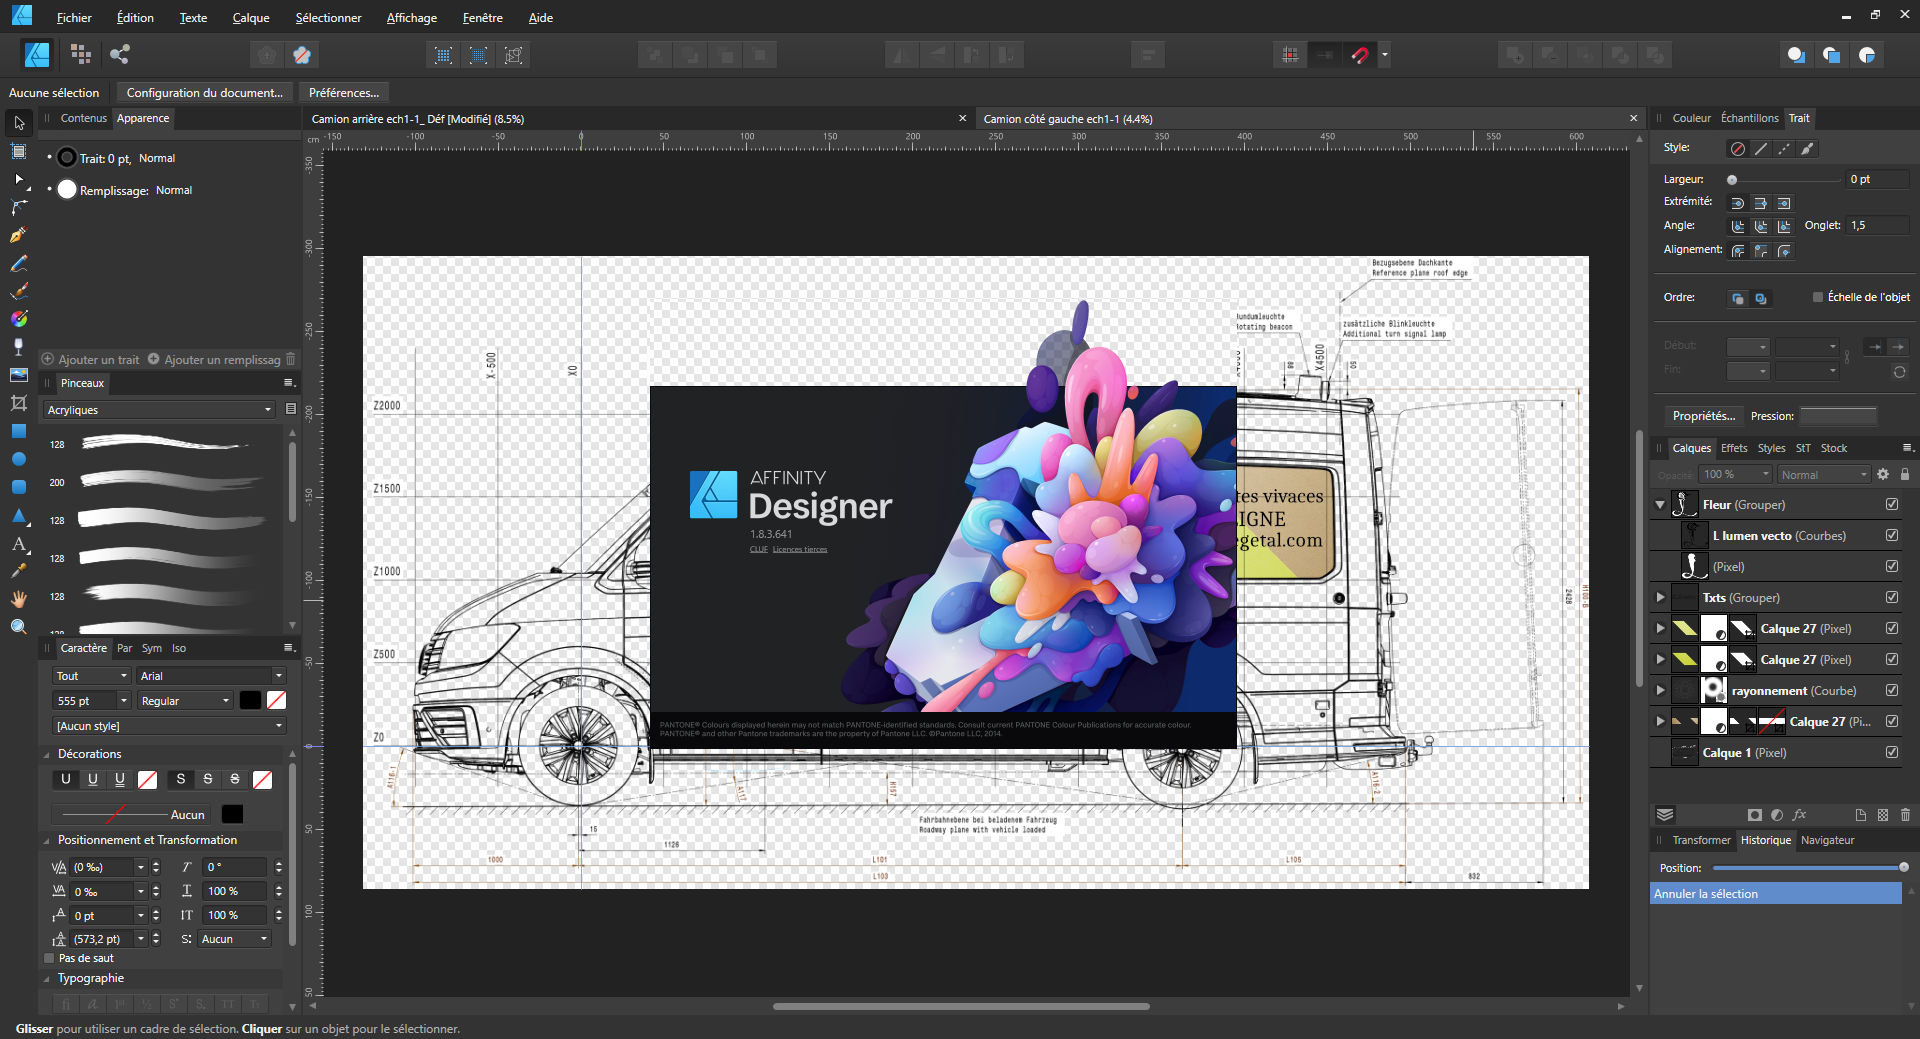
Task: Open the Affichage menu
Action: [x=412, y=18]
